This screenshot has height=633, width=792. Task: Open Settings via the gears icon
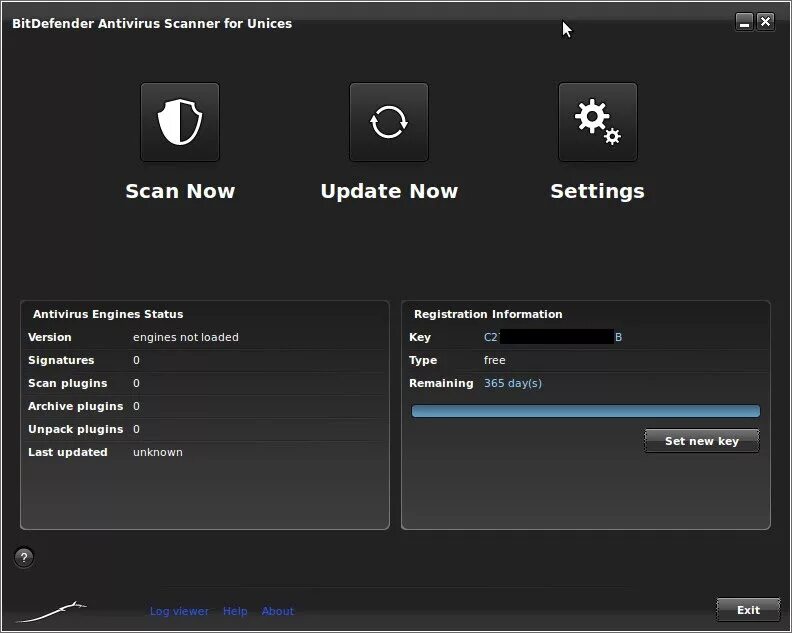point(598,122)
